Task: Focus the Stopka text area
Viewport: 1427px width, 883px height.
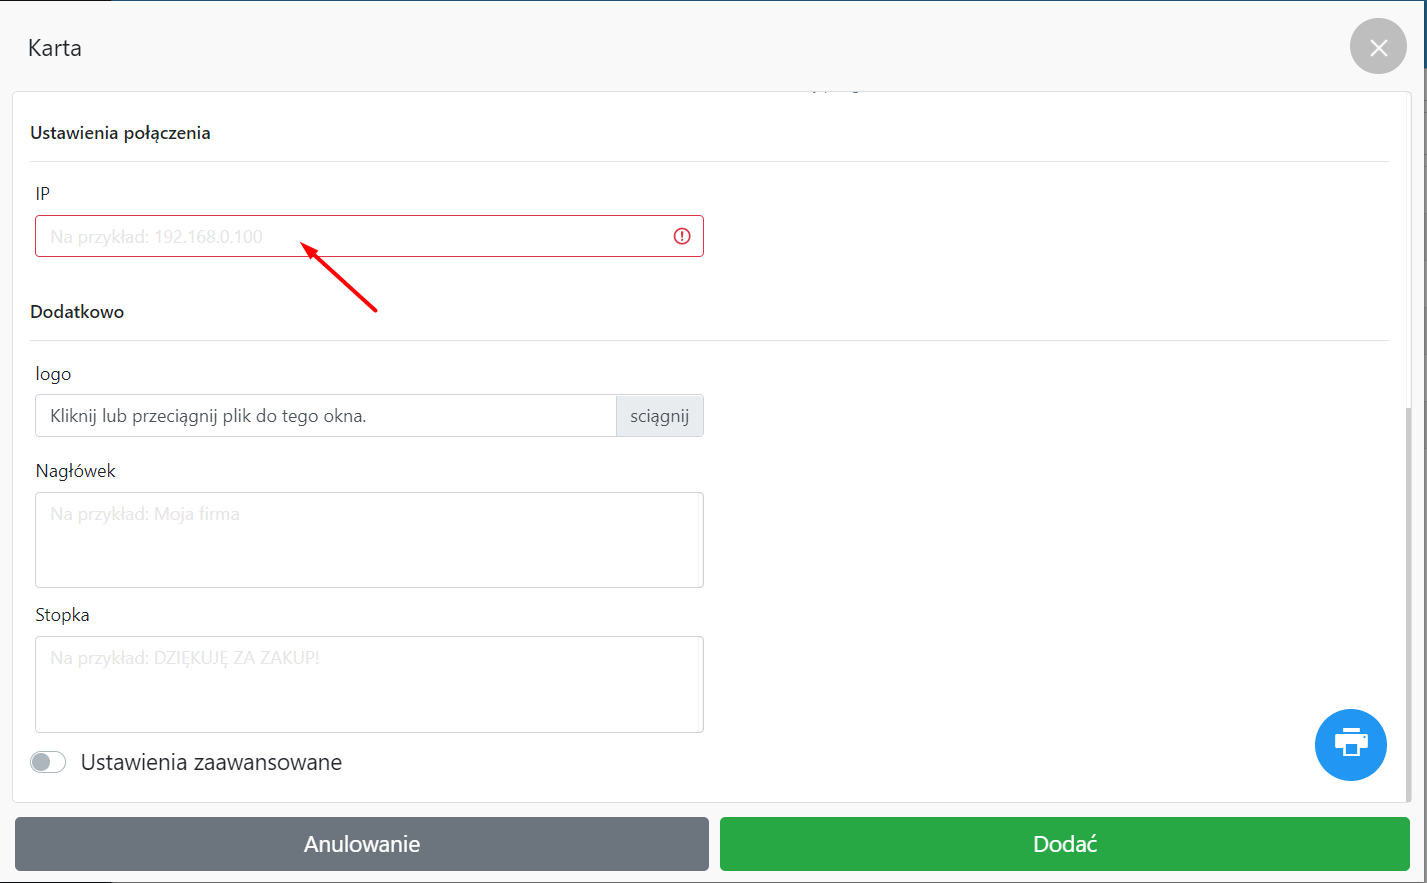Action: click(x=369, y=684)
